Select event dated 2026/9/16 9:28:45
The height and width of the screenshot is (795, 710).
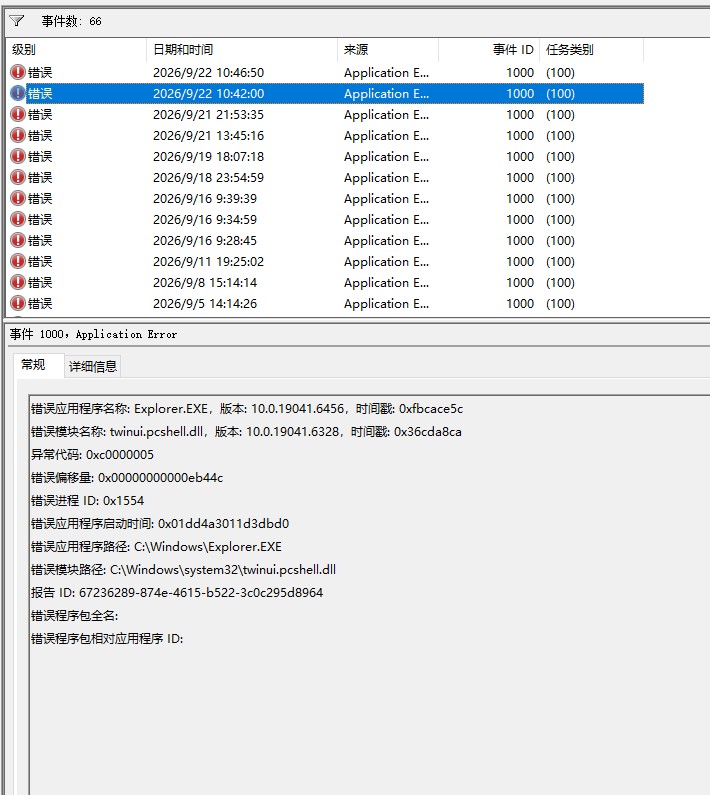tap(325, 240)
